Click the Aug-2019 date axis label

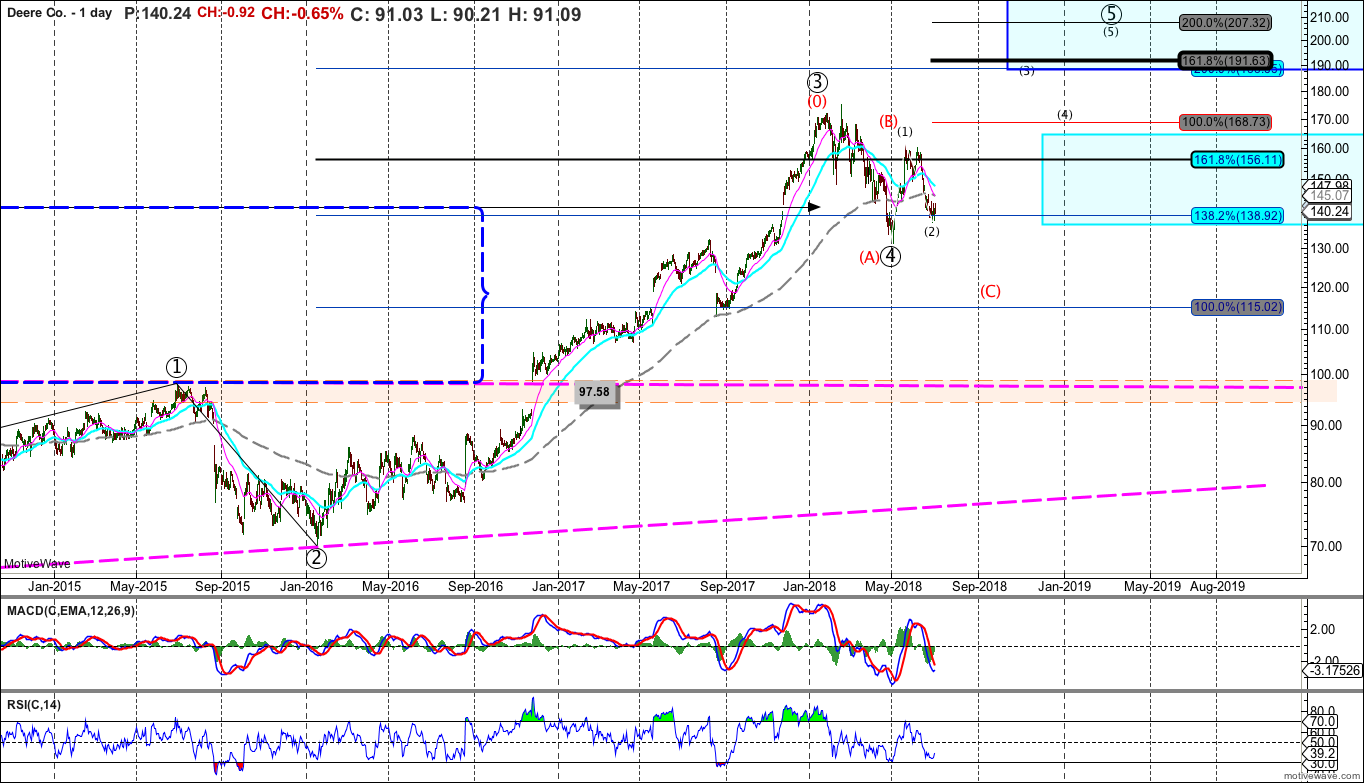[1218, 587]
